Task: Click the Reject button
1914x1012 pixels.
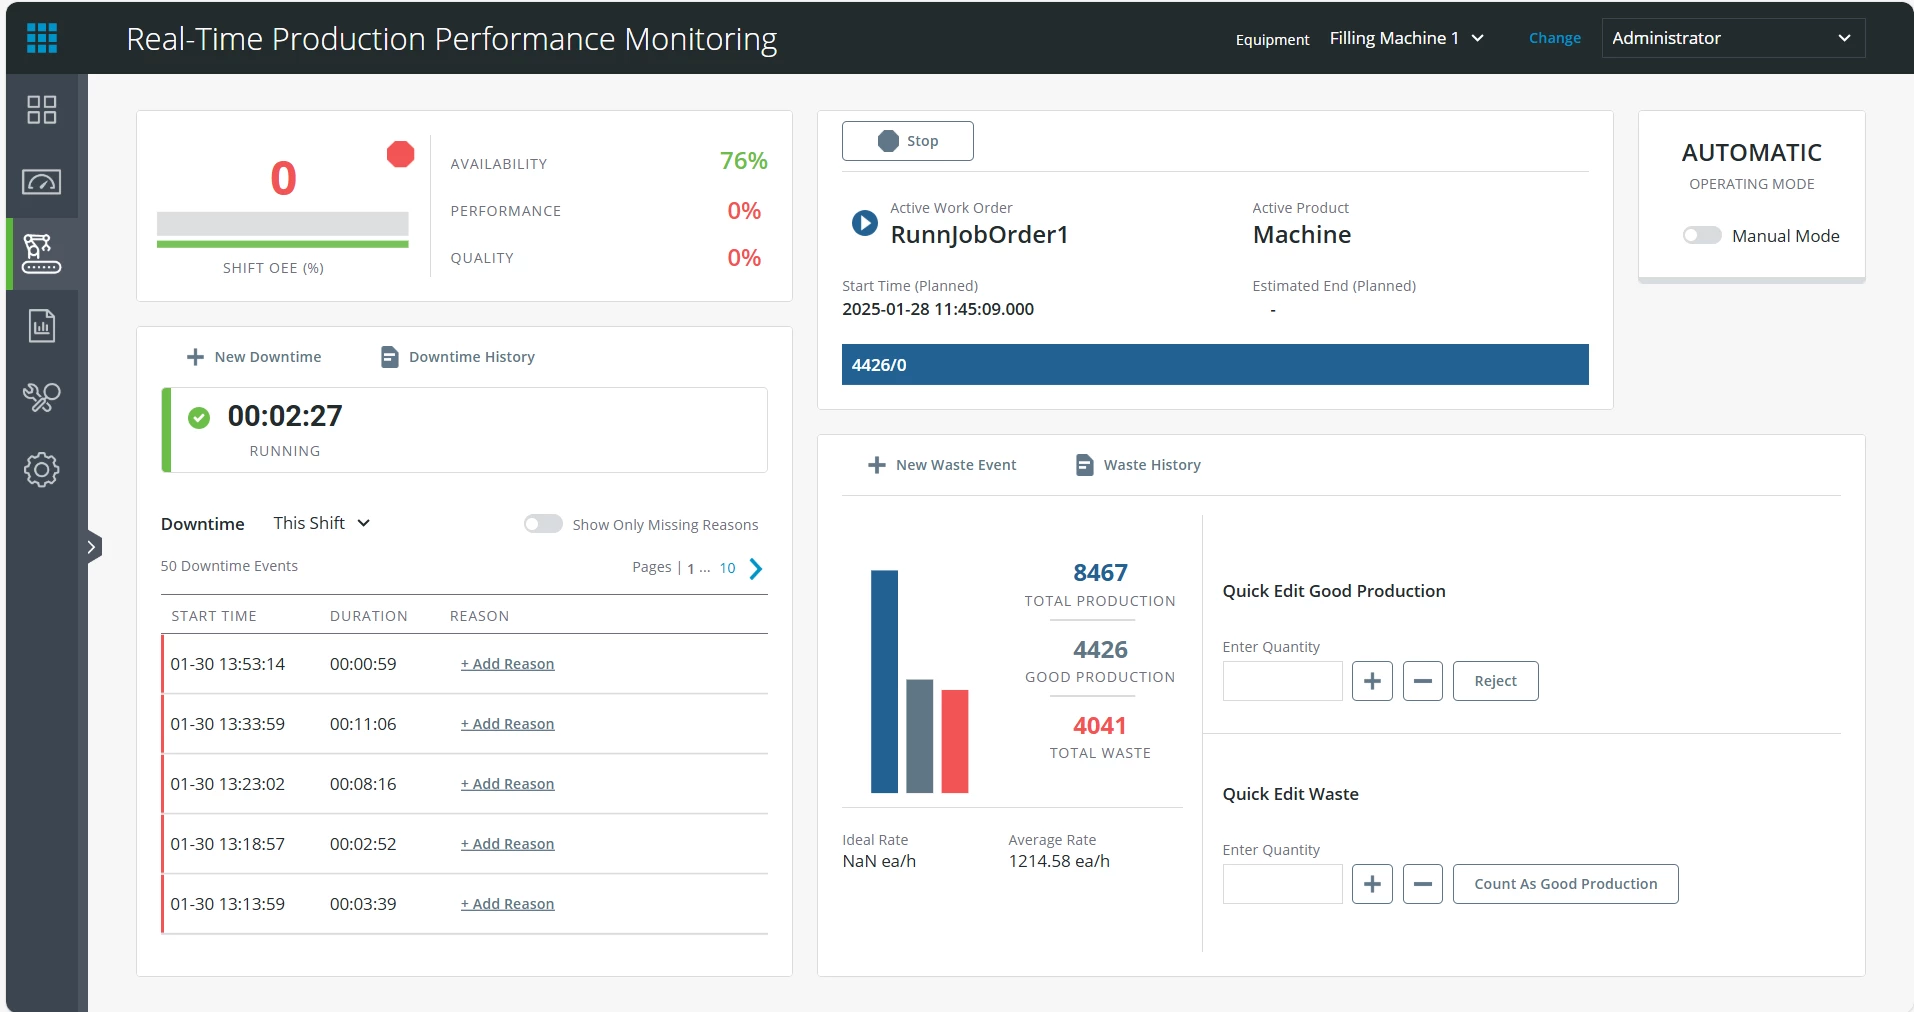Action: (1496, 681)
